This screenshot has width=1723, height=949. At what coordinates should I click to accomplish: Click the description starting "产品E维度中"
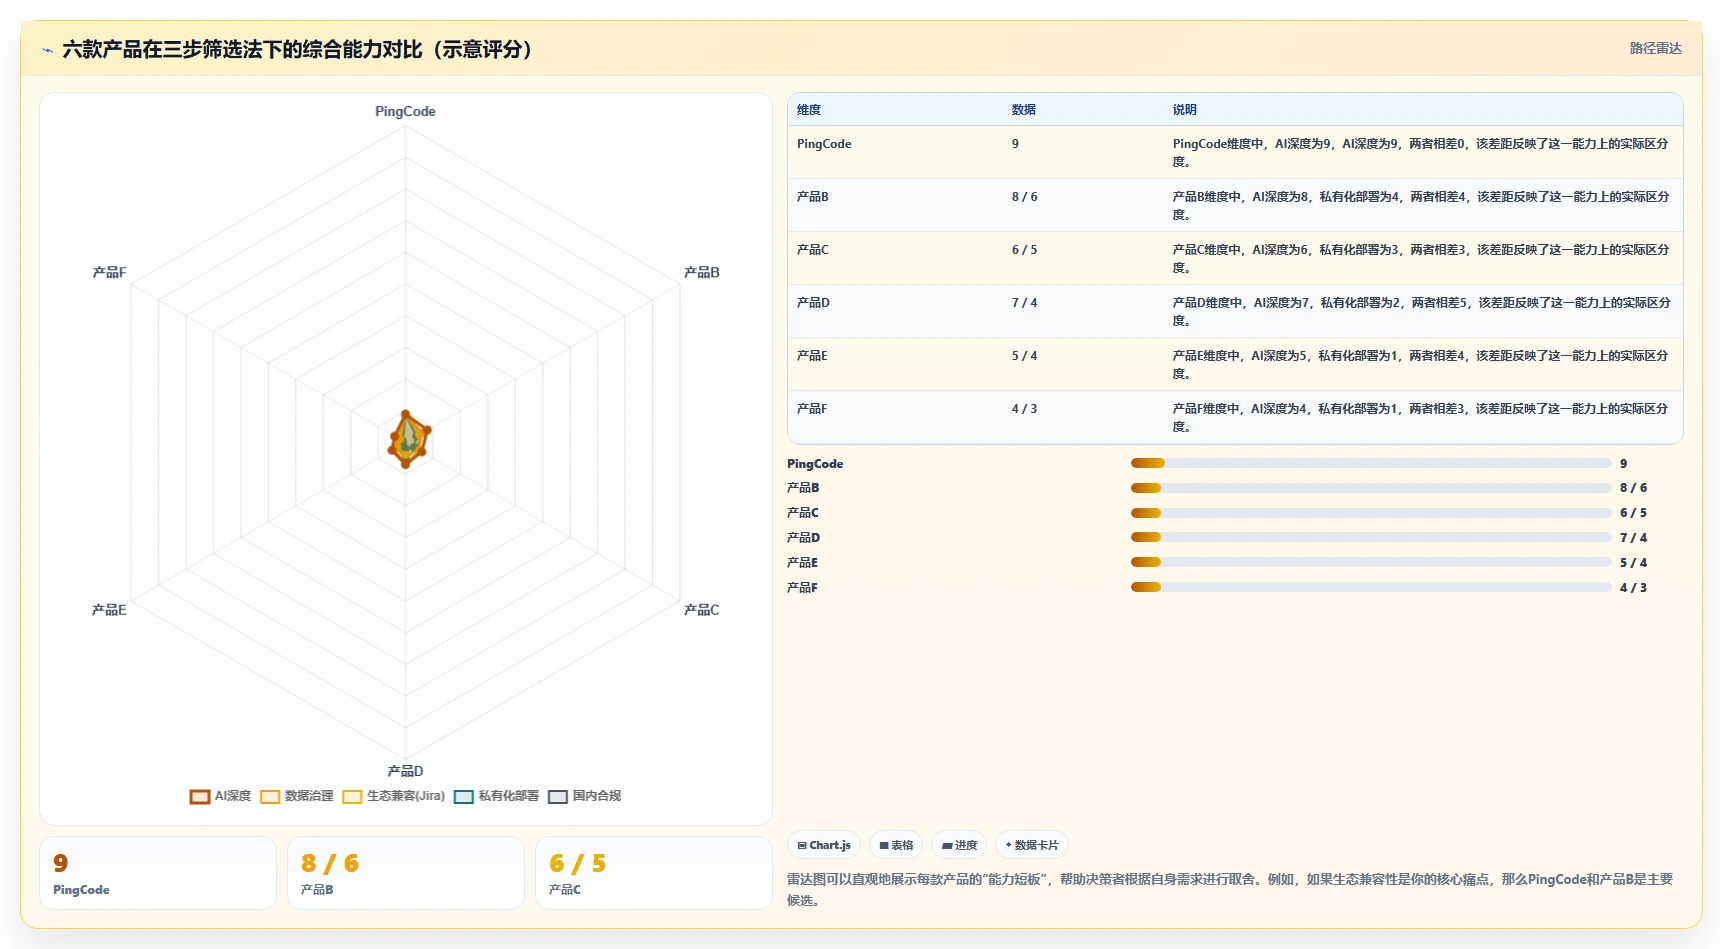tap(1421, 365)
